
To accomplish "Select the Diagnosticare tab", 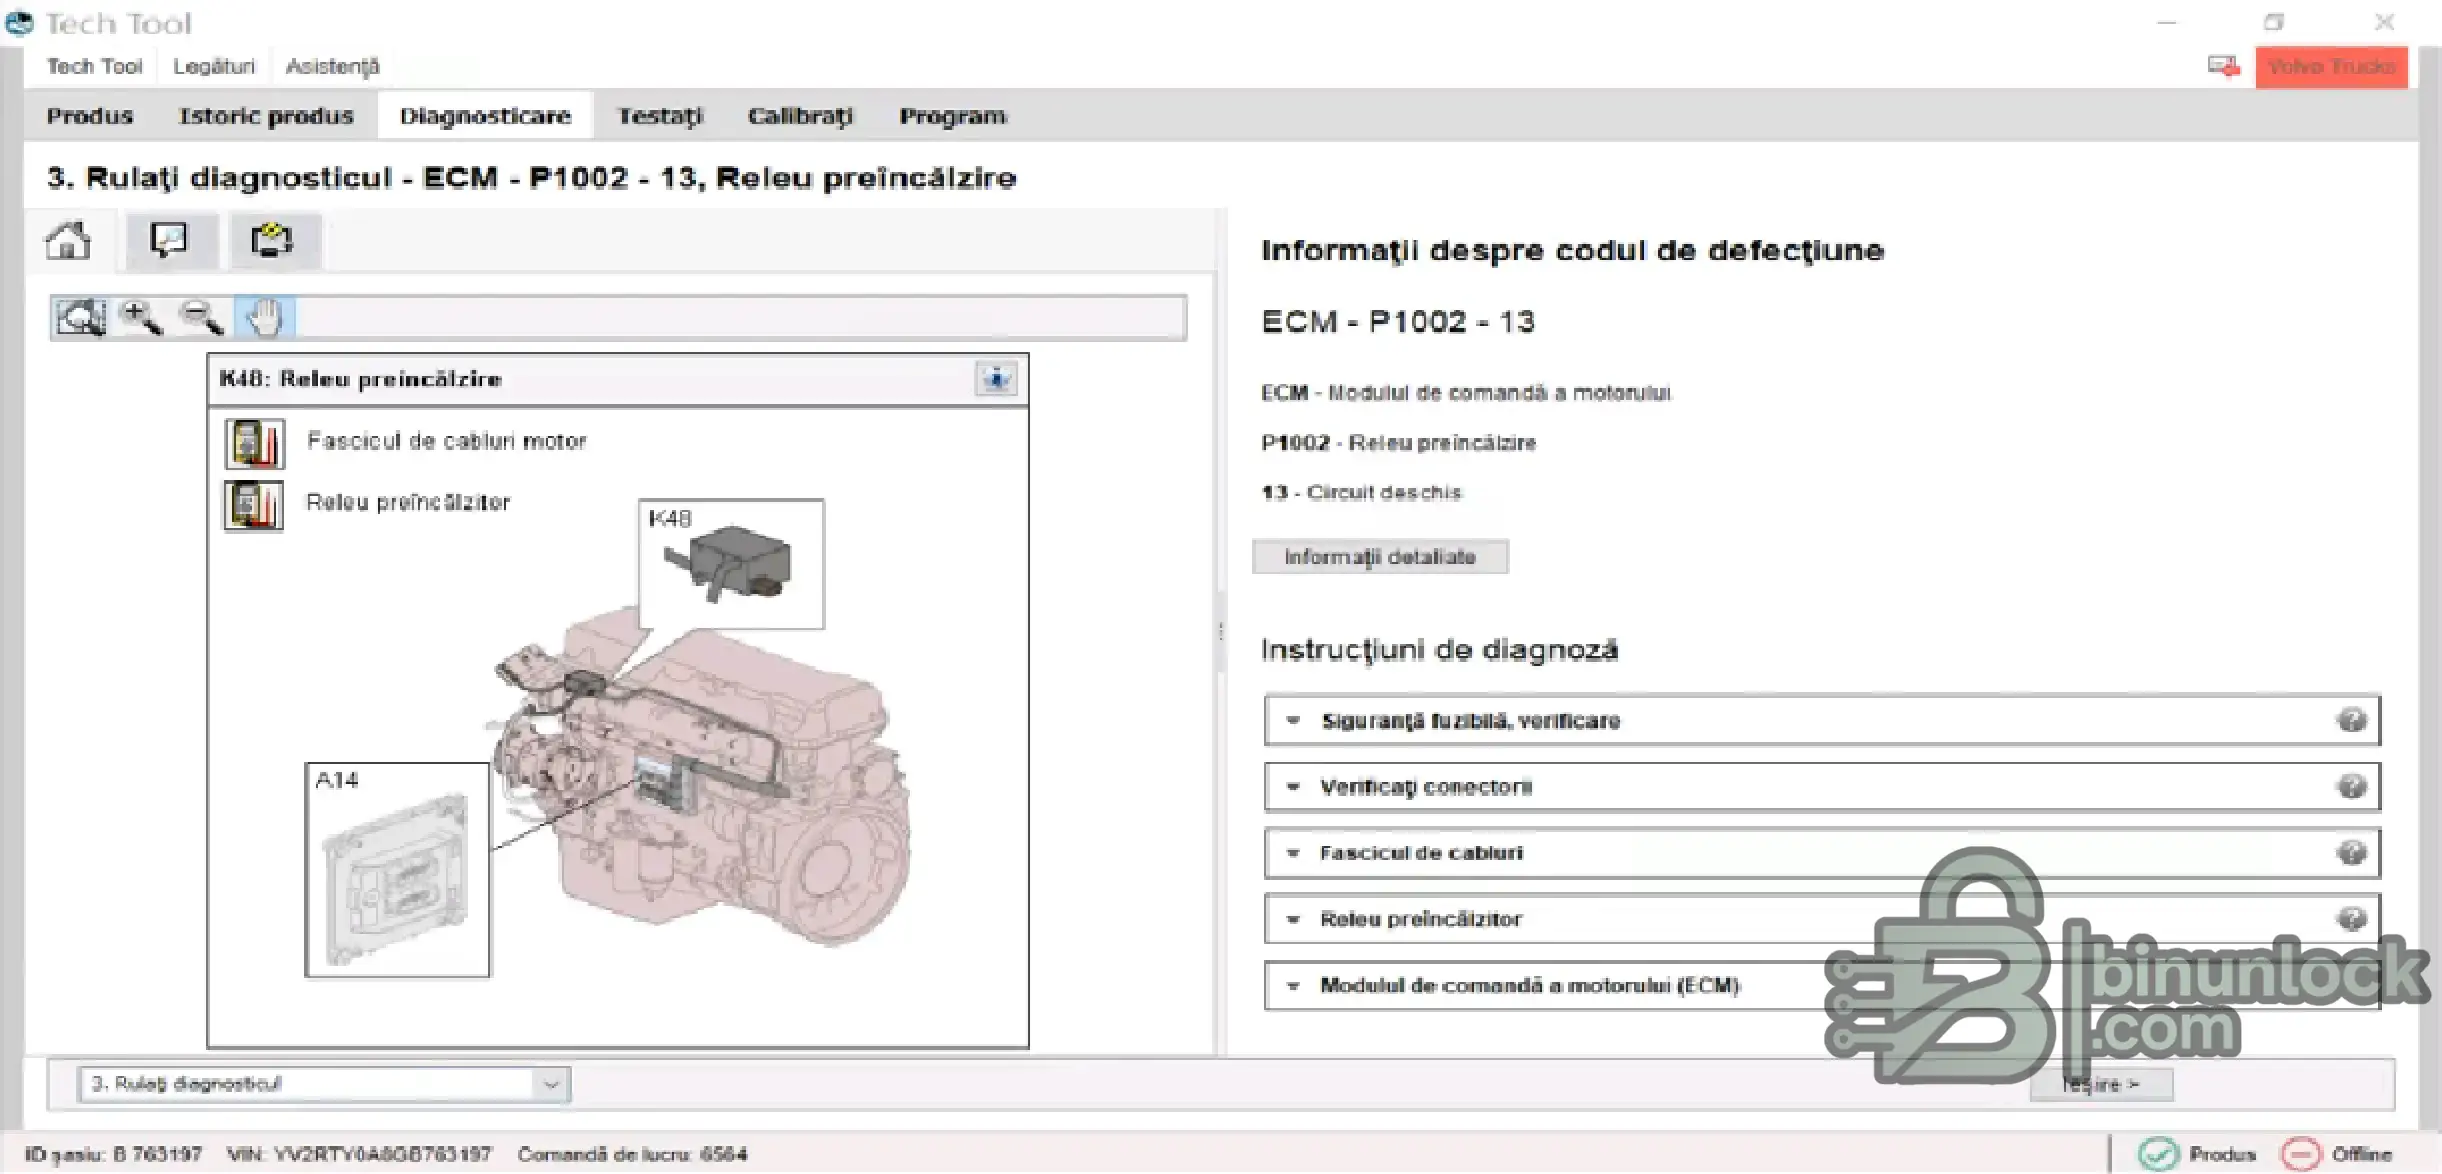I will (486, 116).
